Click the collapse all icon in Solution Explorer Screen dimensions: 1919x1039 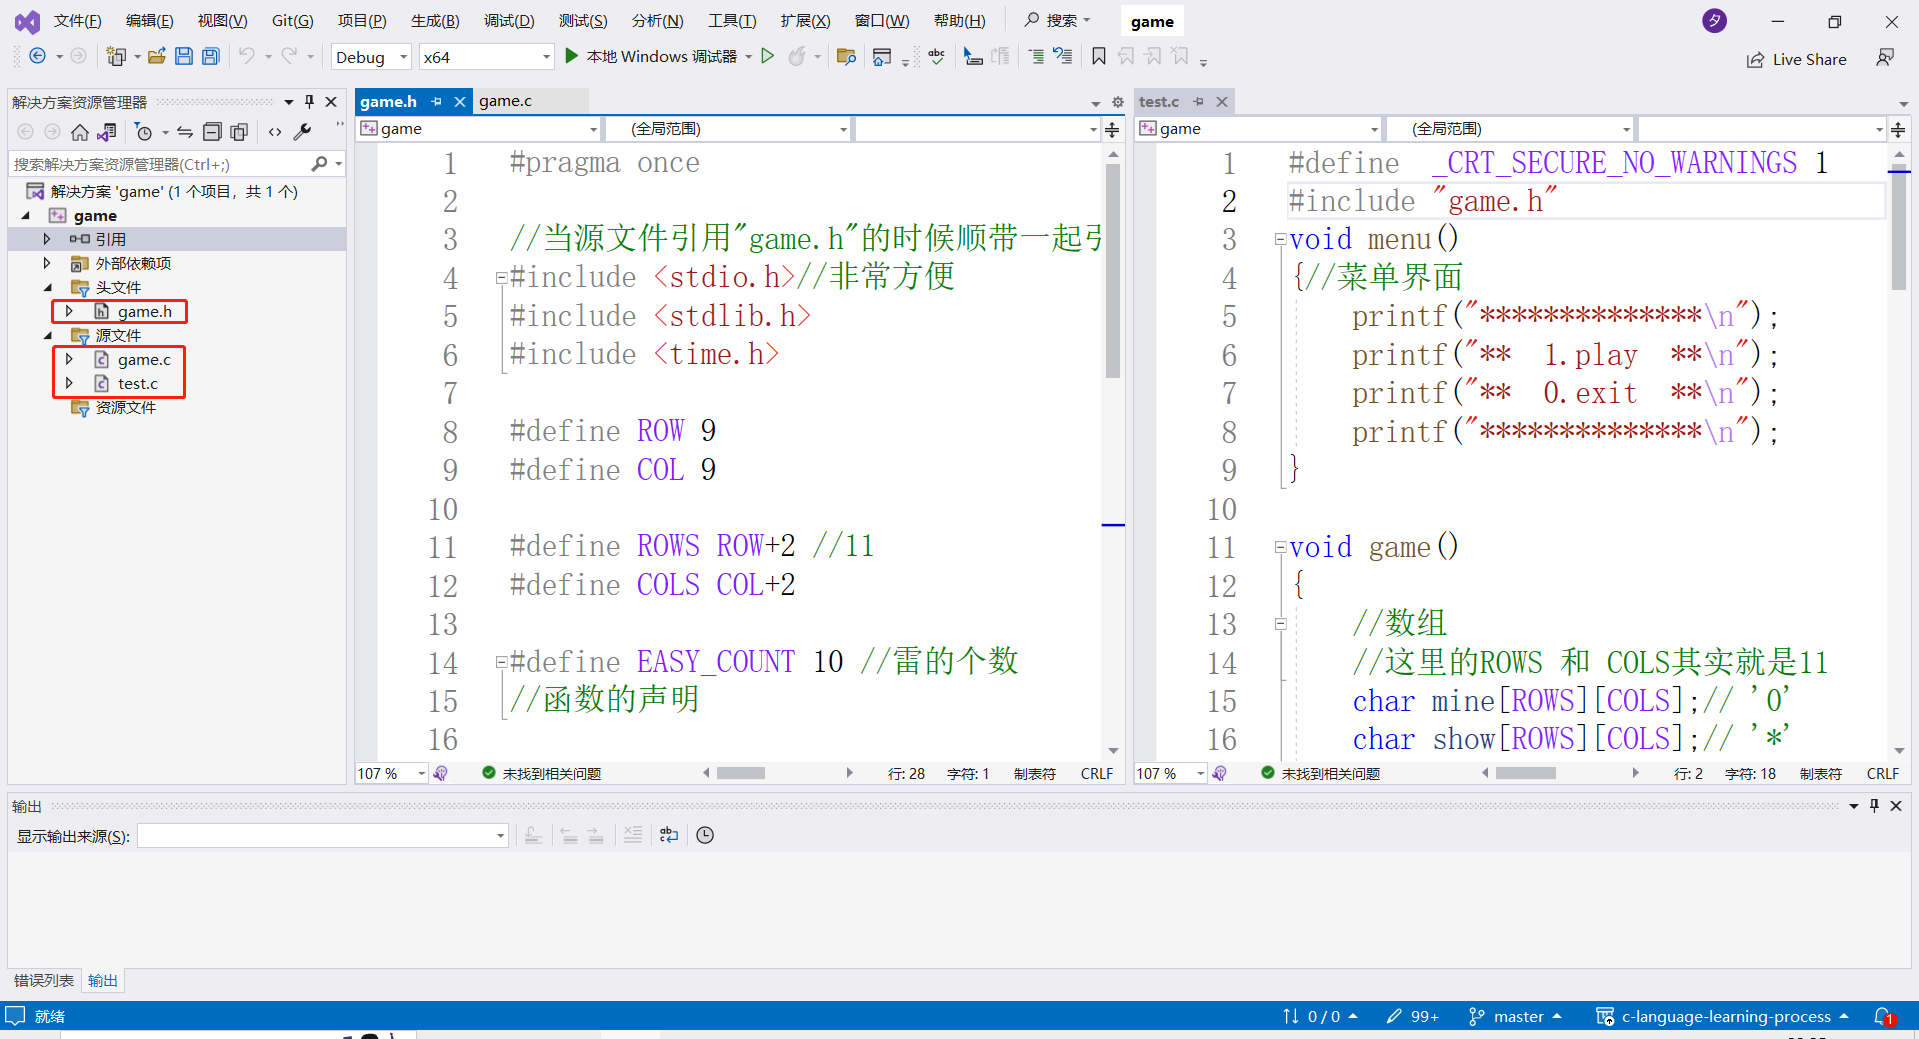click(212, 131)
